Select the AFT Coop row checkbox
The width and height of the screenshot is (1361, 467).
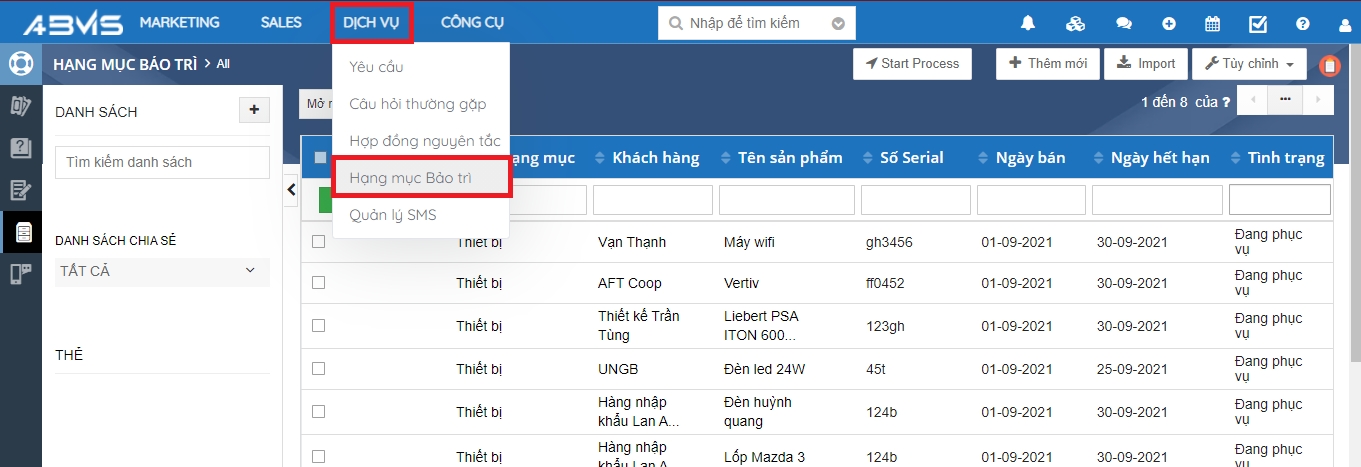(318, 283)
